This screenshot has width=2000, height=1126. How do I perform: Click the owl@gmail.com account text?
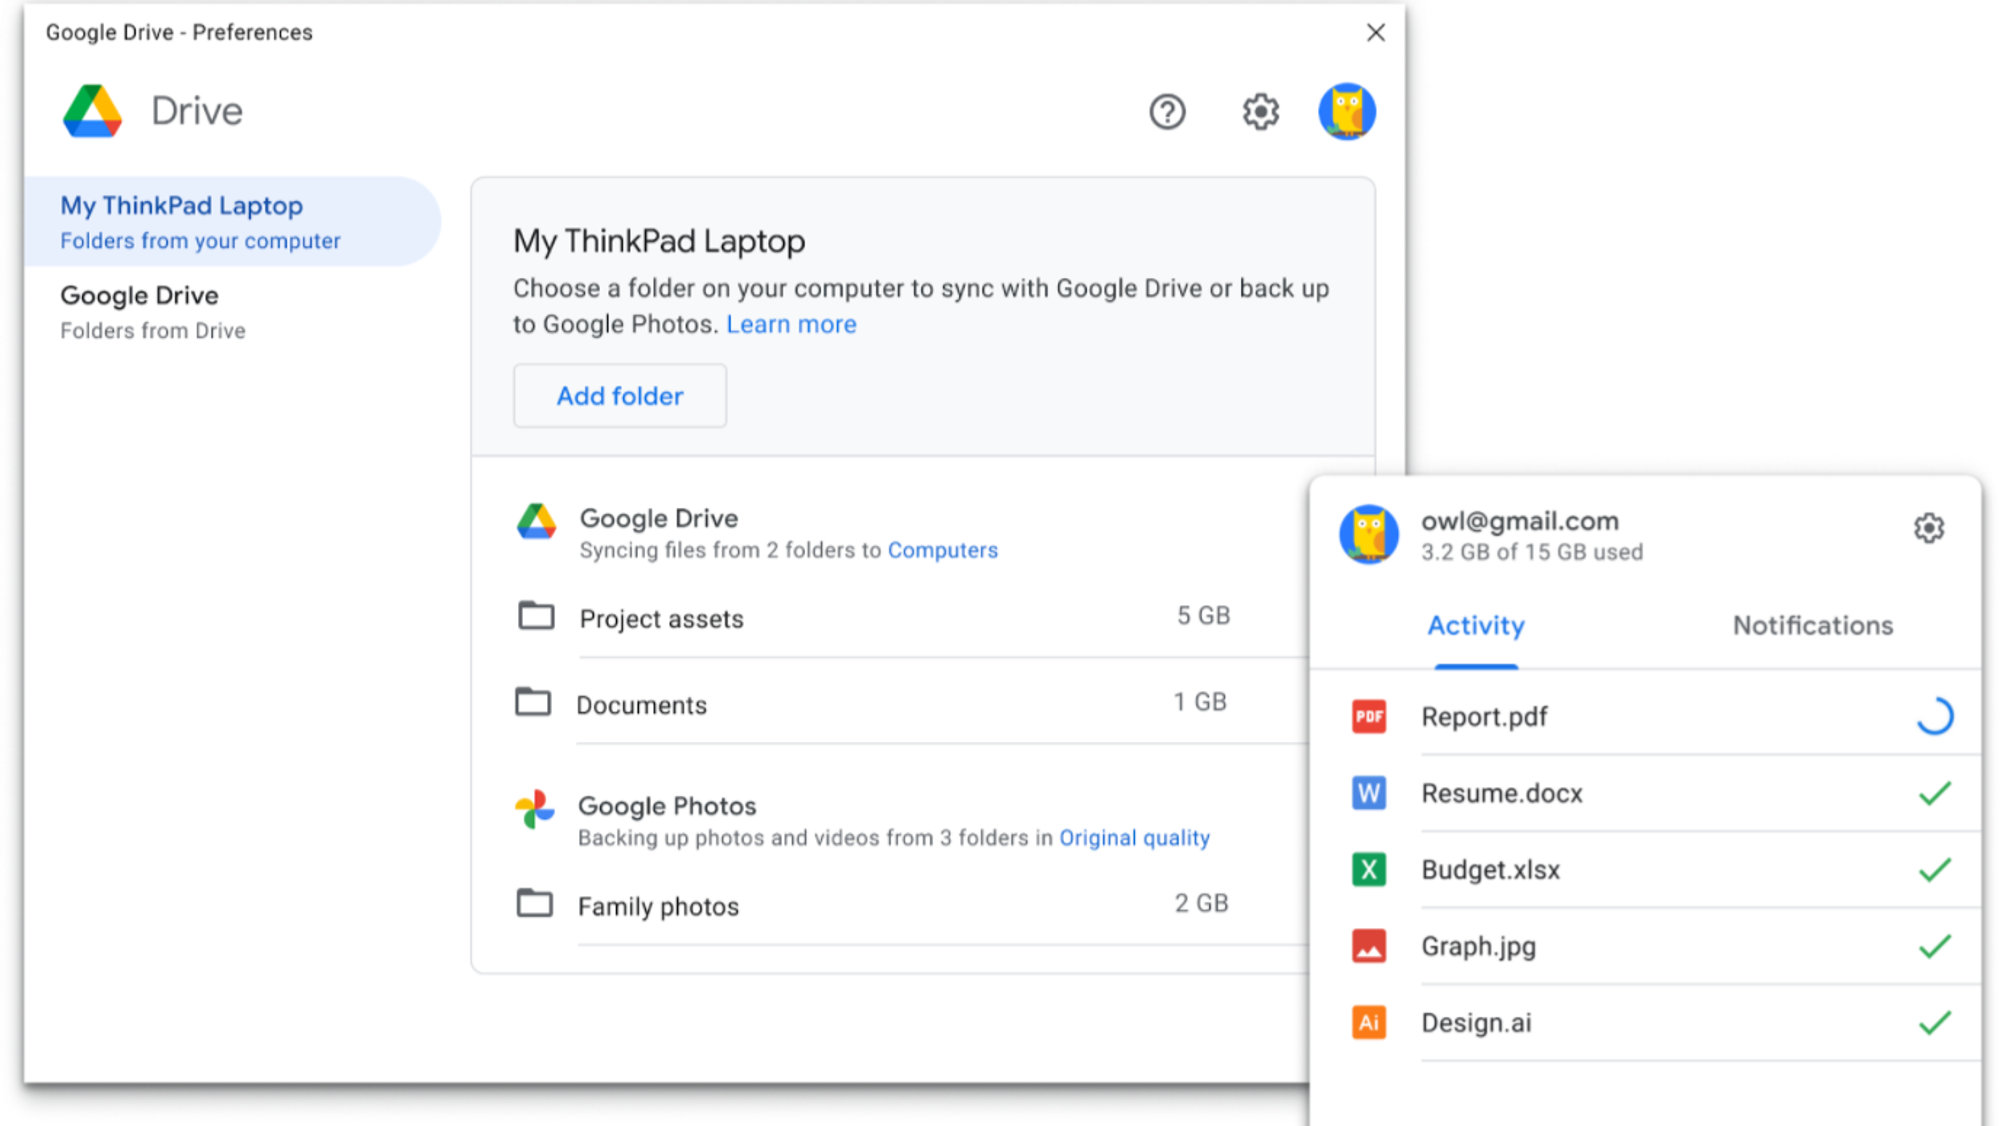pos(1519,521)
